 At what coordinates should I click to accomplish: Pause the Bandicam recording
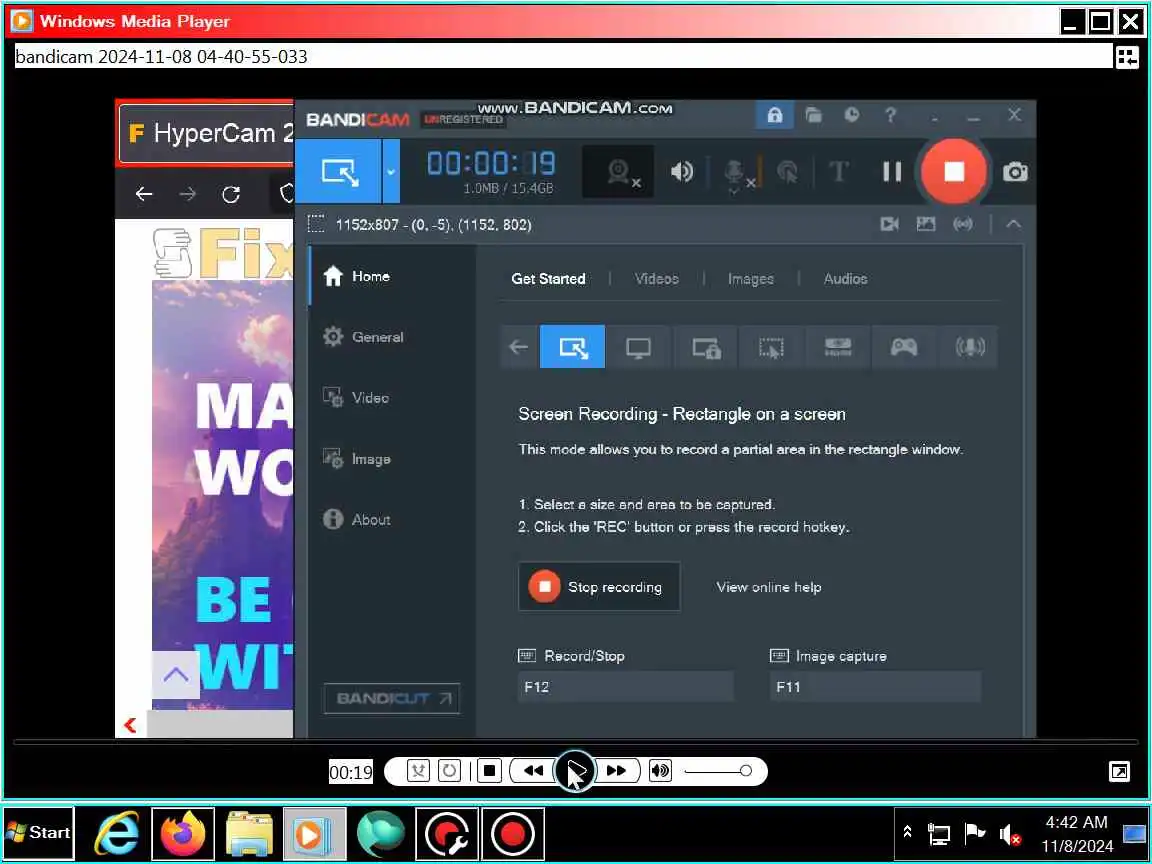pyautogui.click(x=892, y=172)
